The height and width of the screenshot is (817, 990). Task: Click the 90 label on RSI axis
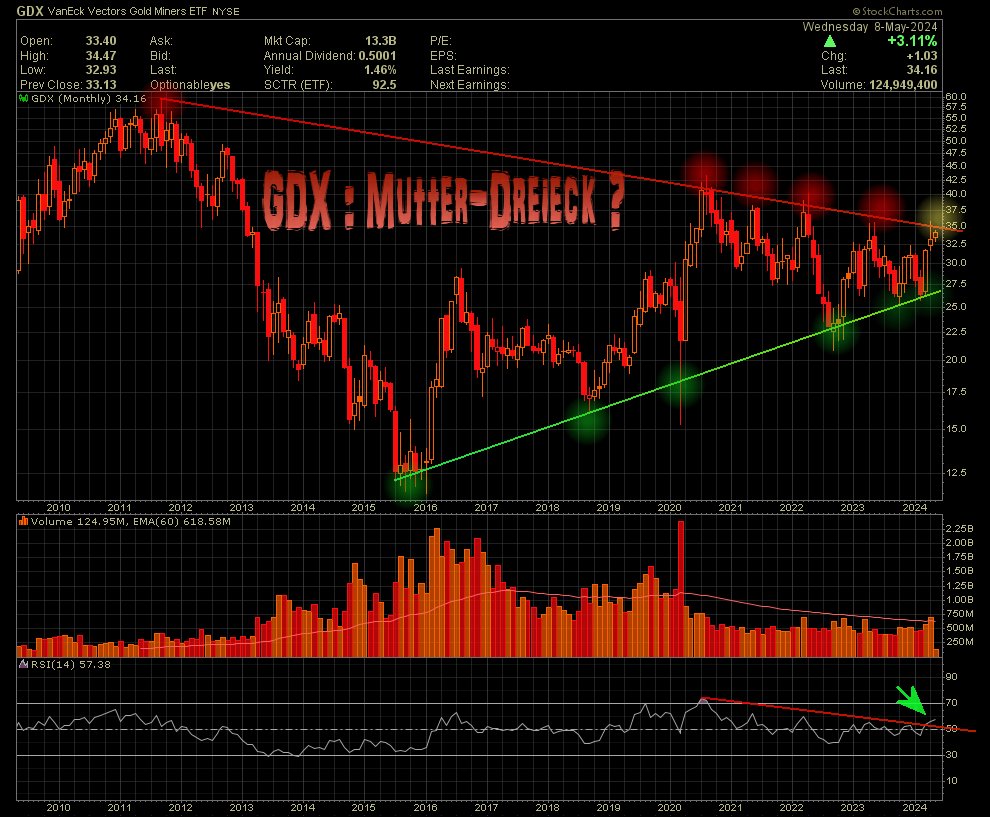point(951,677)
